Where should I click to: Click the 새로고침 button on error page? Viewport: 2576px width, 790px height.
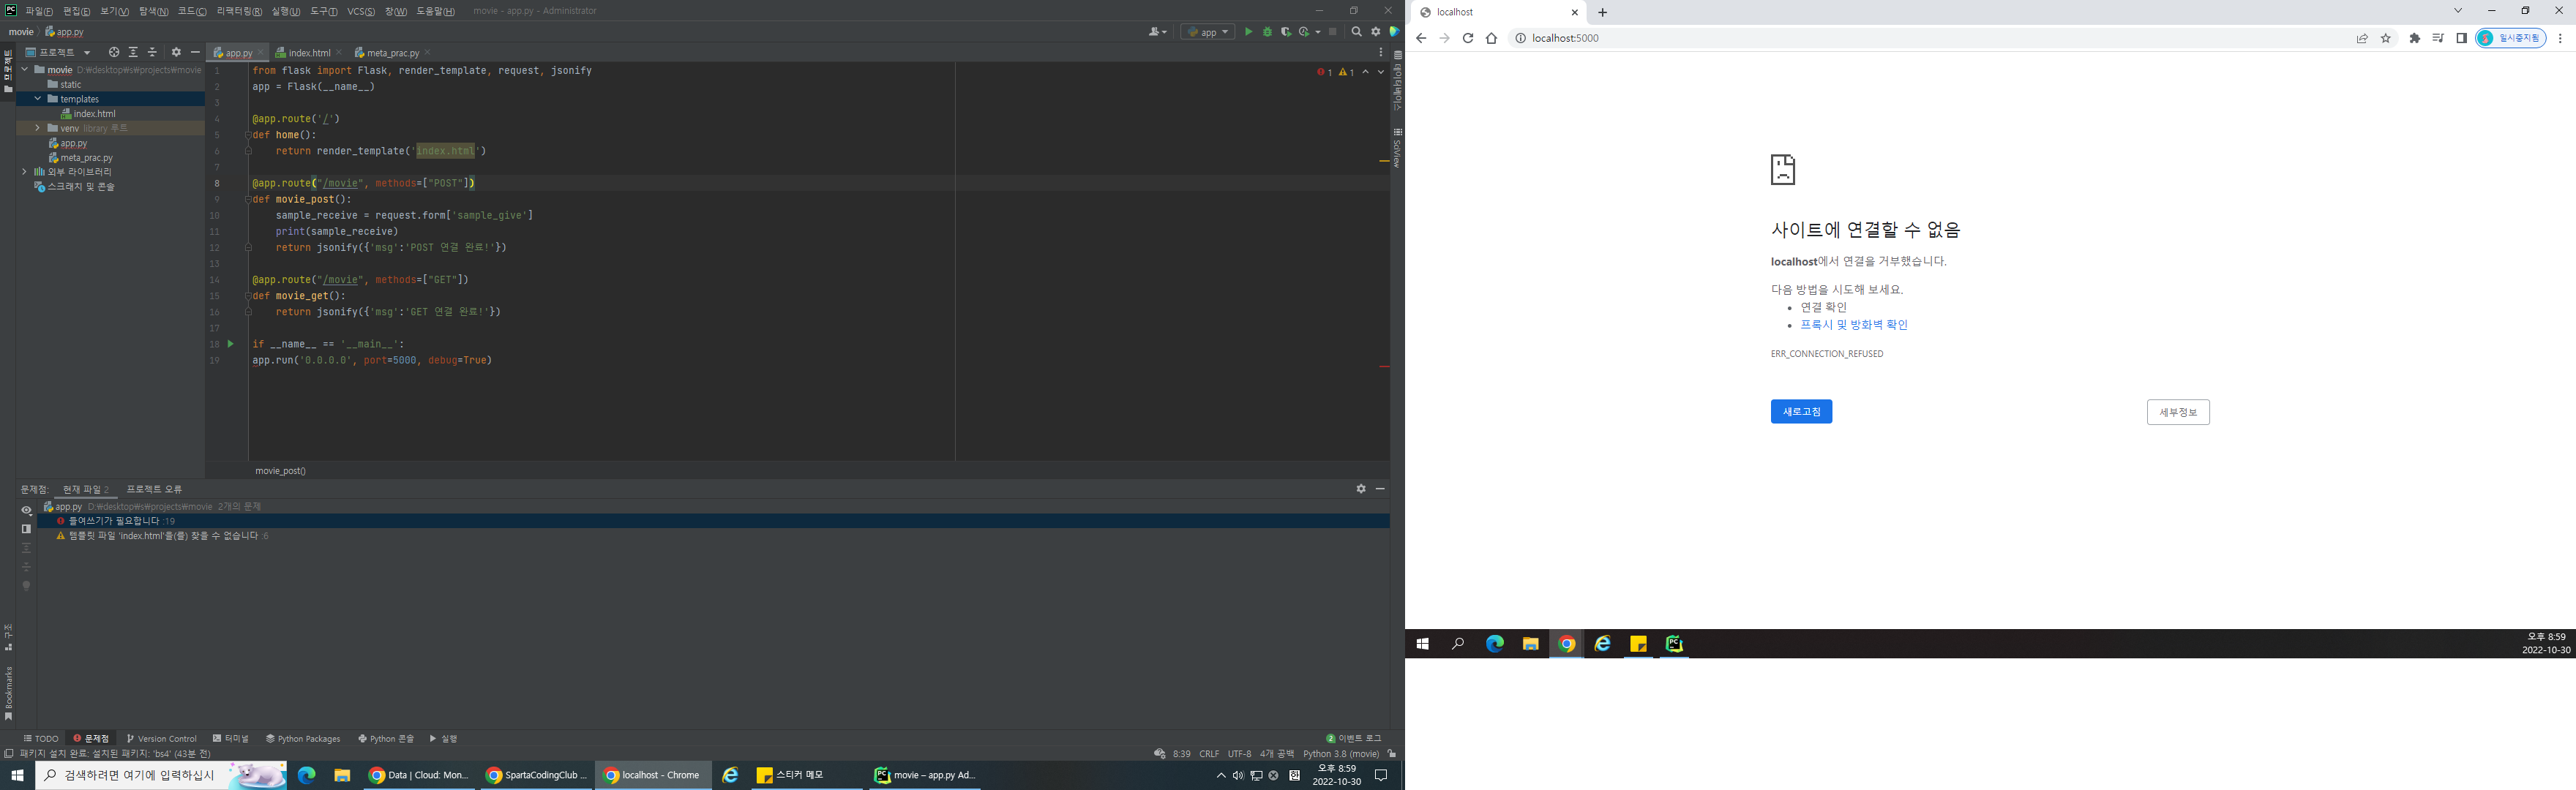(x=1801, y=412)
